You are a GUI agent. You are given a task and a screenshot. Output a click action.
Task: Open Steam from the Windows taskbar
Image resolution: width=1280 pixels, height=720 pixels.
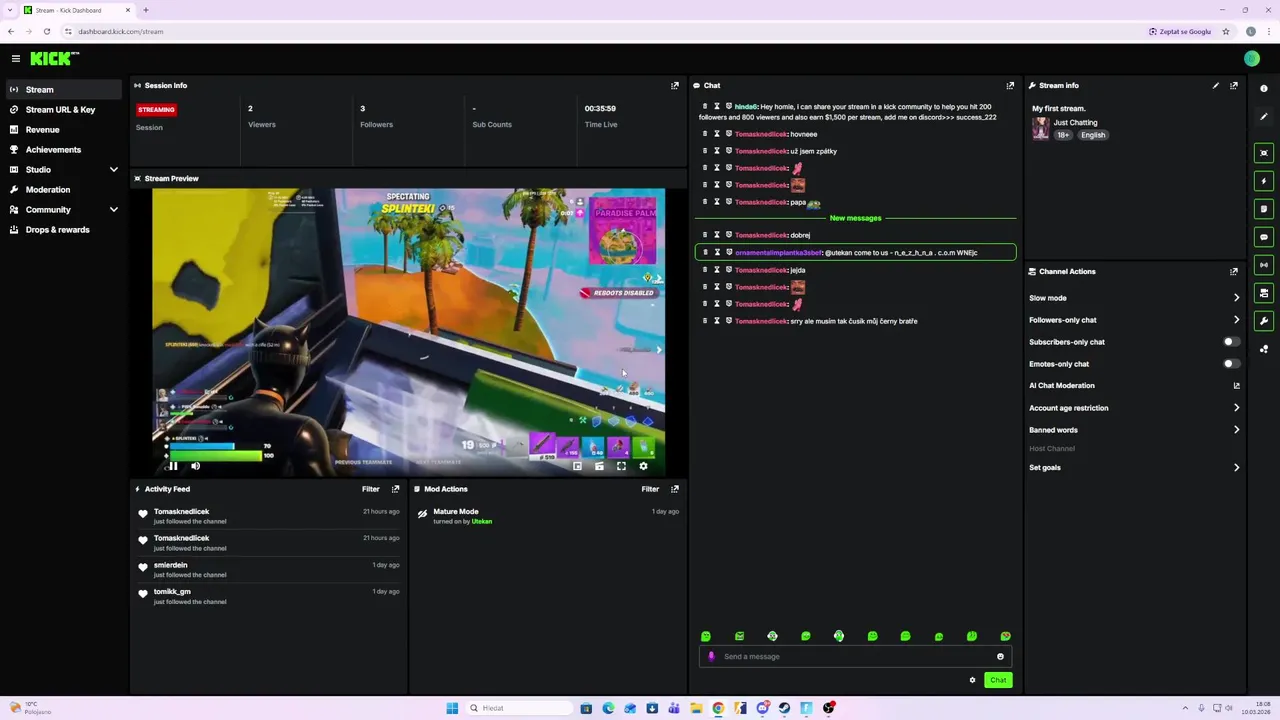(784, 708)
